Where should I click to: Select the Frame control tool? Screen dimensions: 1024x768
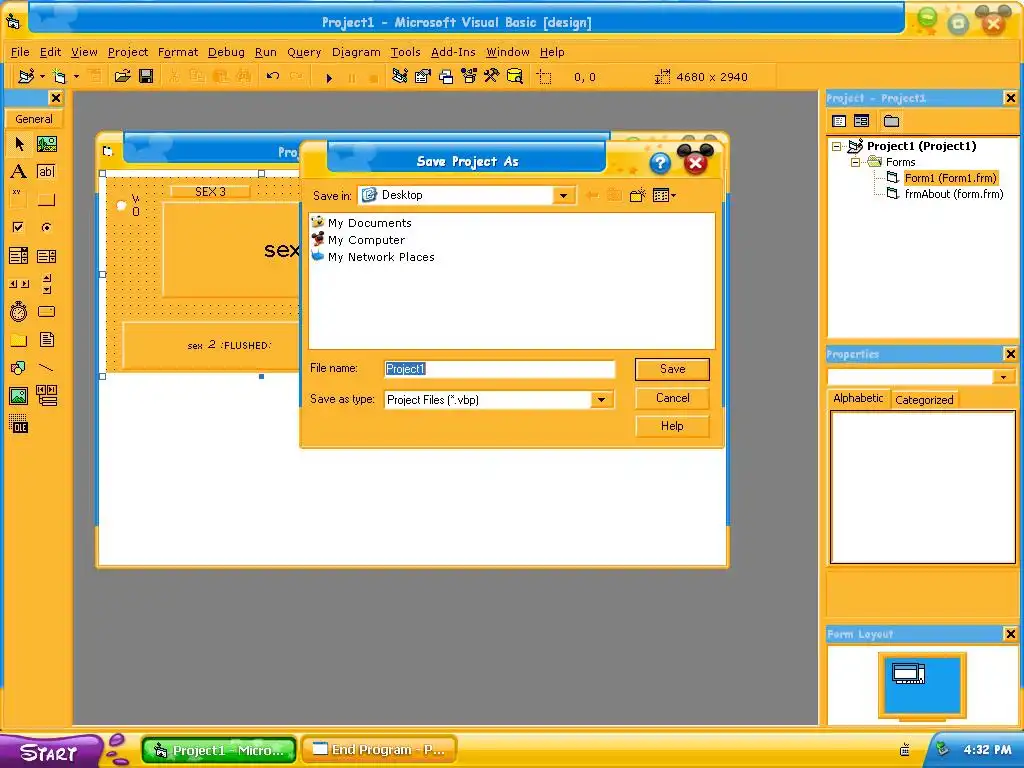[19, 199]
